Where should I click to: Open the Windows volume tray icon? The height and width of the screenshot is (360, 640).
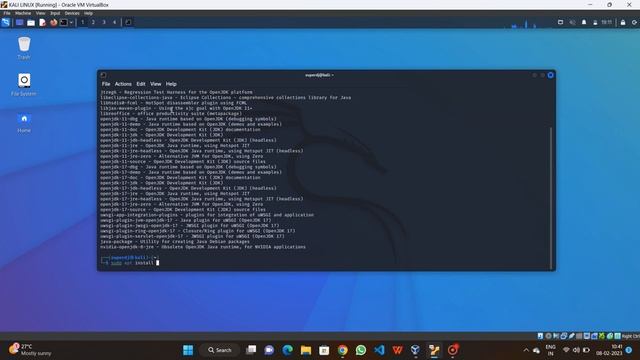(x=576, y=350)
